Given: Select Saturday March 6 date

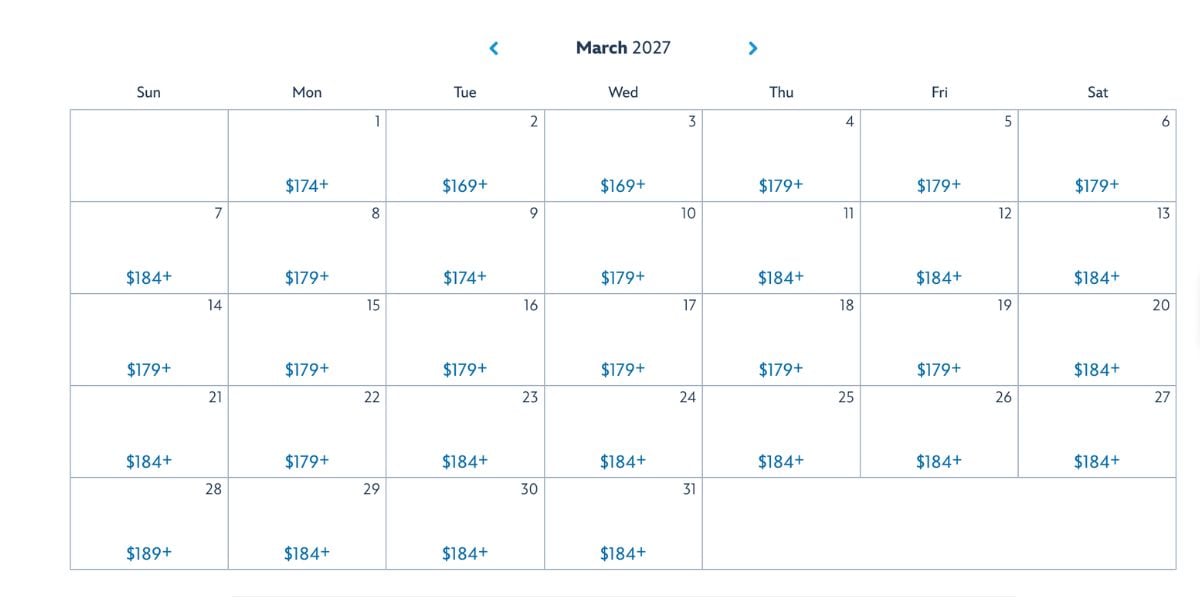Looking at the screenshot, I should pyautogui.click(x=1097, y=157).
